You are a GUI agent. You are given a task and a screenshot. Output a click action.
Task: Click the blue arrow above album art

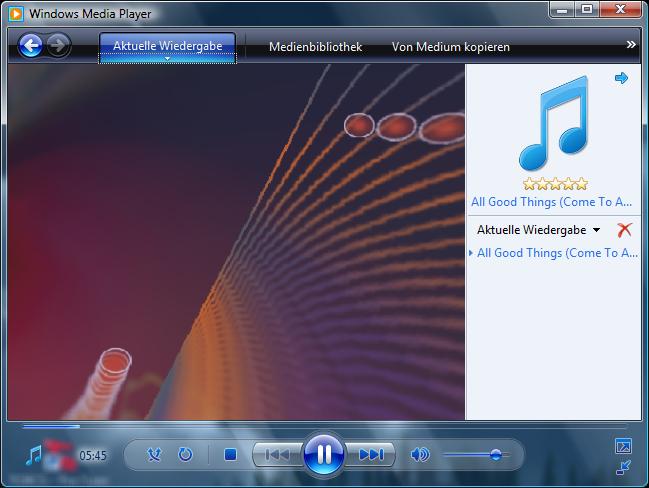click(621, 78)
